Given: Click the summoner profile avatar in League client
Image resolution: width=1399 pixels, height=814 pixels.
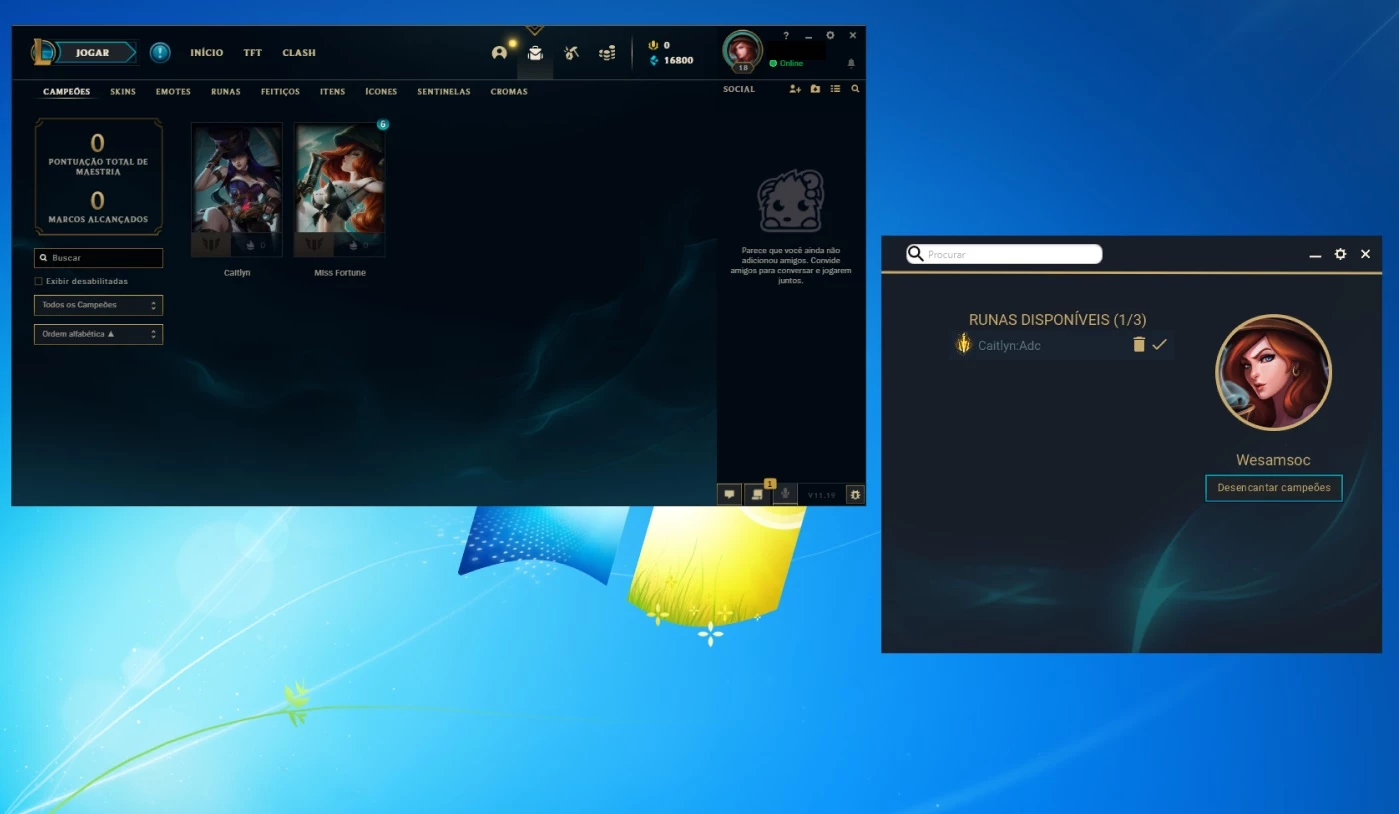Looking at the screenshot, I should 742,50.
